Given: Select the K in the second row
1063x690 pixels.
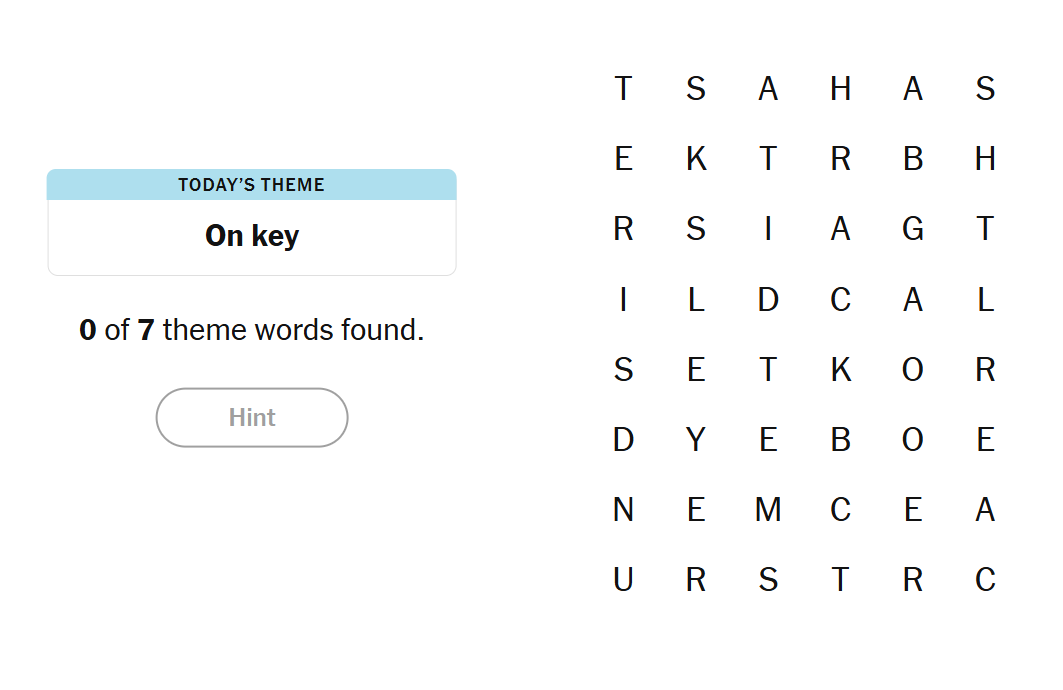Looking at the screenshot, I should point(696,158).
